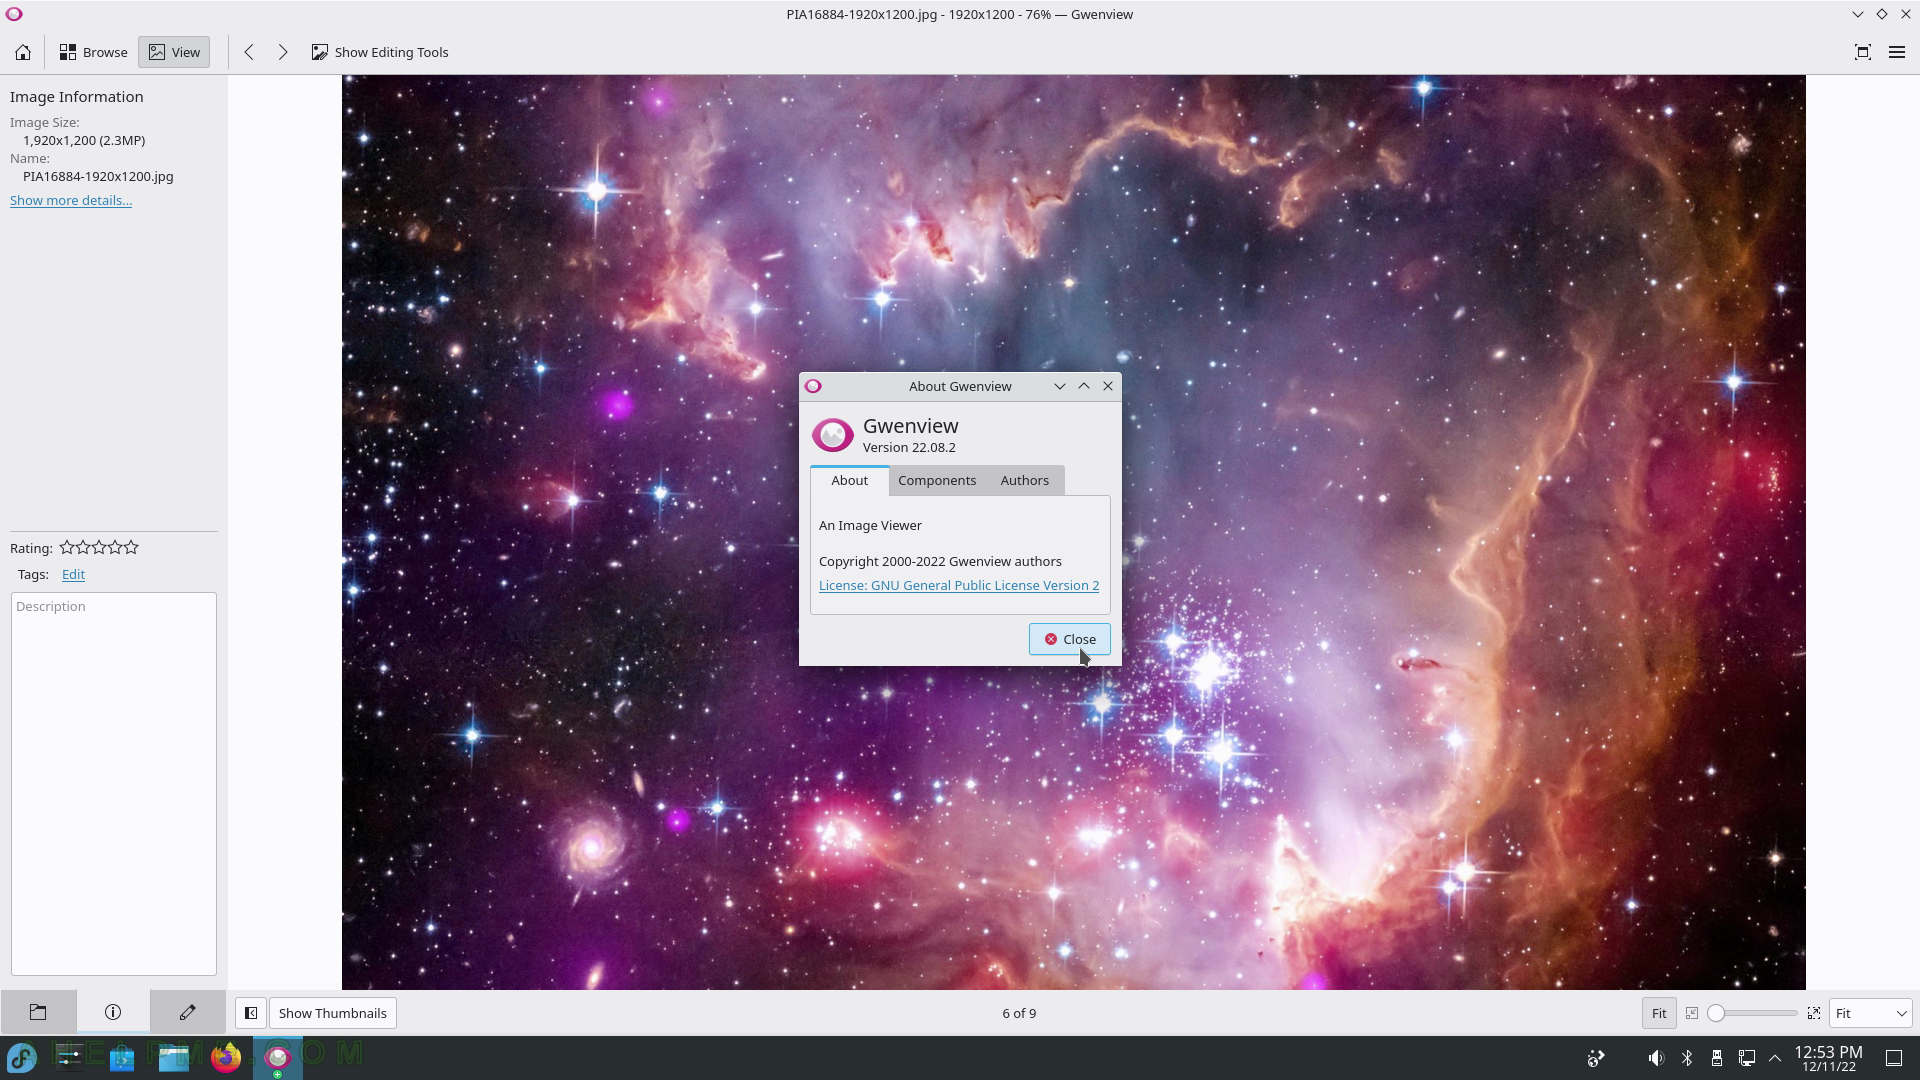
Task: Switch to About tab in dialog
Action: [849, 480]
